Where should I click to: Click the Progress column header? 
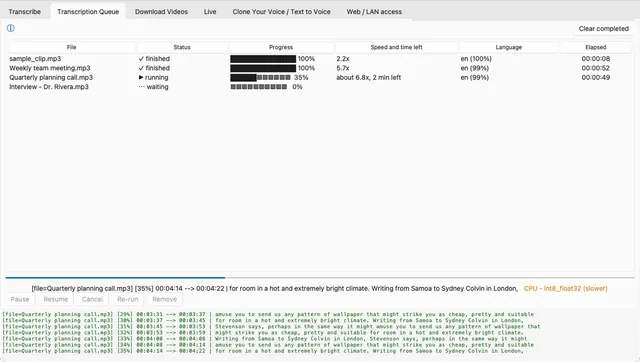(x=281, y=47)
